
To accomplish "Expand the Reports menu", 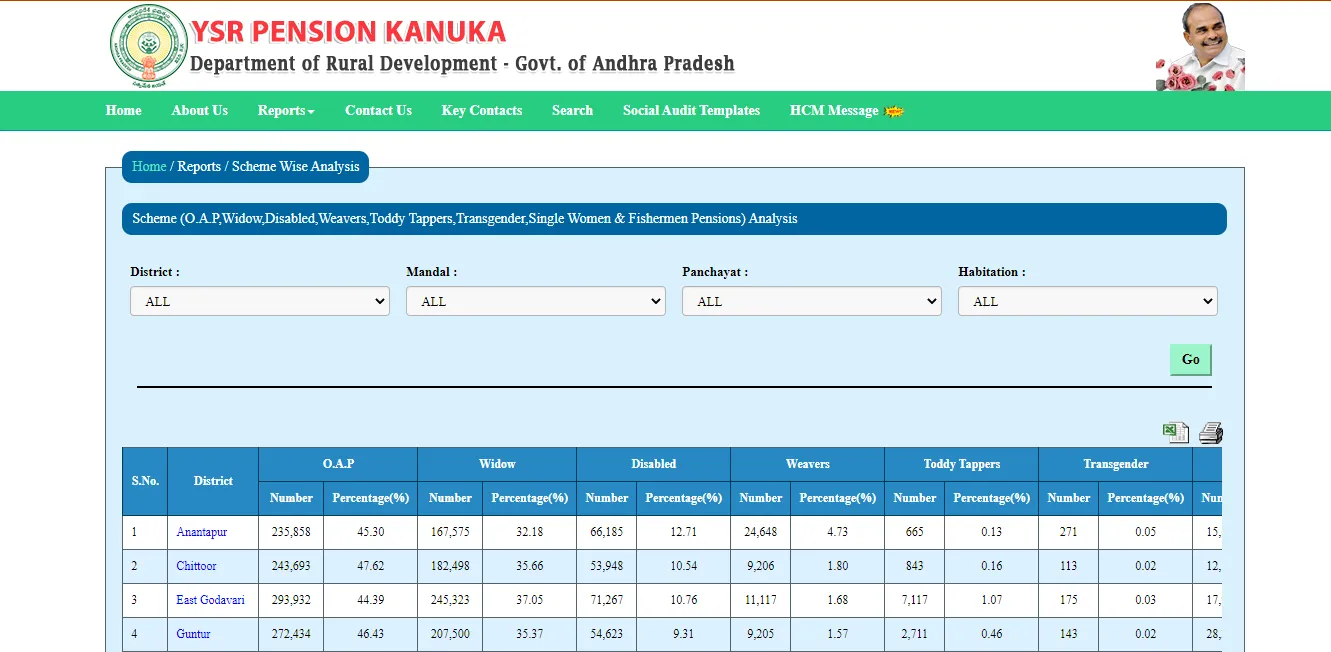I will pyautogui.click(x=286, y=111).
